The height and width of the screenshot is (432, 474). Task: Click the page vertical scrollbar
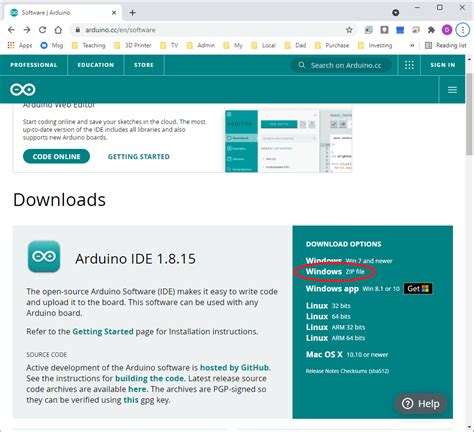click(469, 113)
